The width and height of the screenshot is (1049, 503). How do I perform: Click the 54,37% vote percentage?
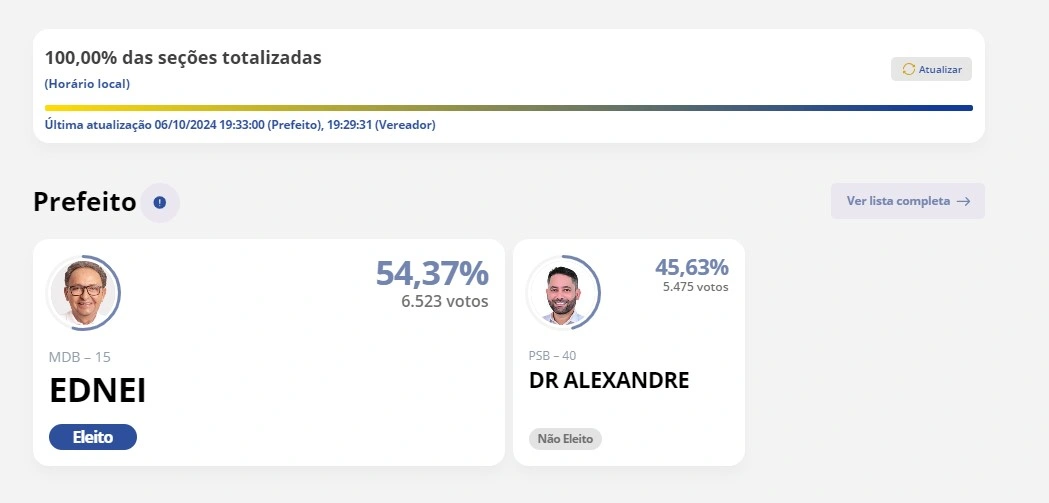[432, 273]
